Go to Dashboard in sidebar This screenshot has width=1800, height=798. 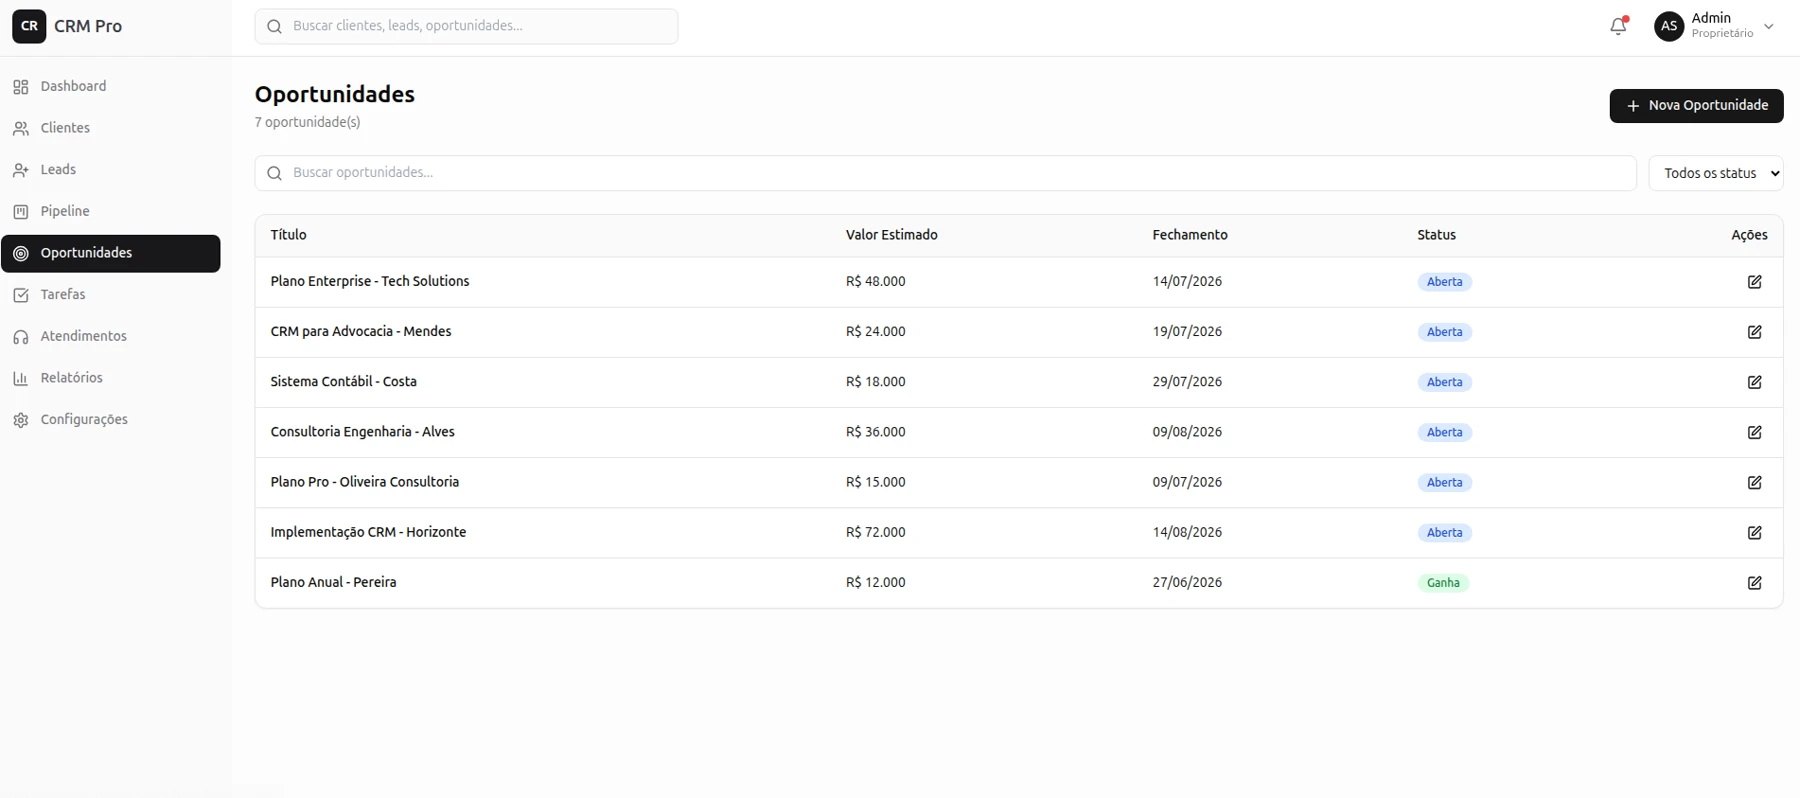110,87
